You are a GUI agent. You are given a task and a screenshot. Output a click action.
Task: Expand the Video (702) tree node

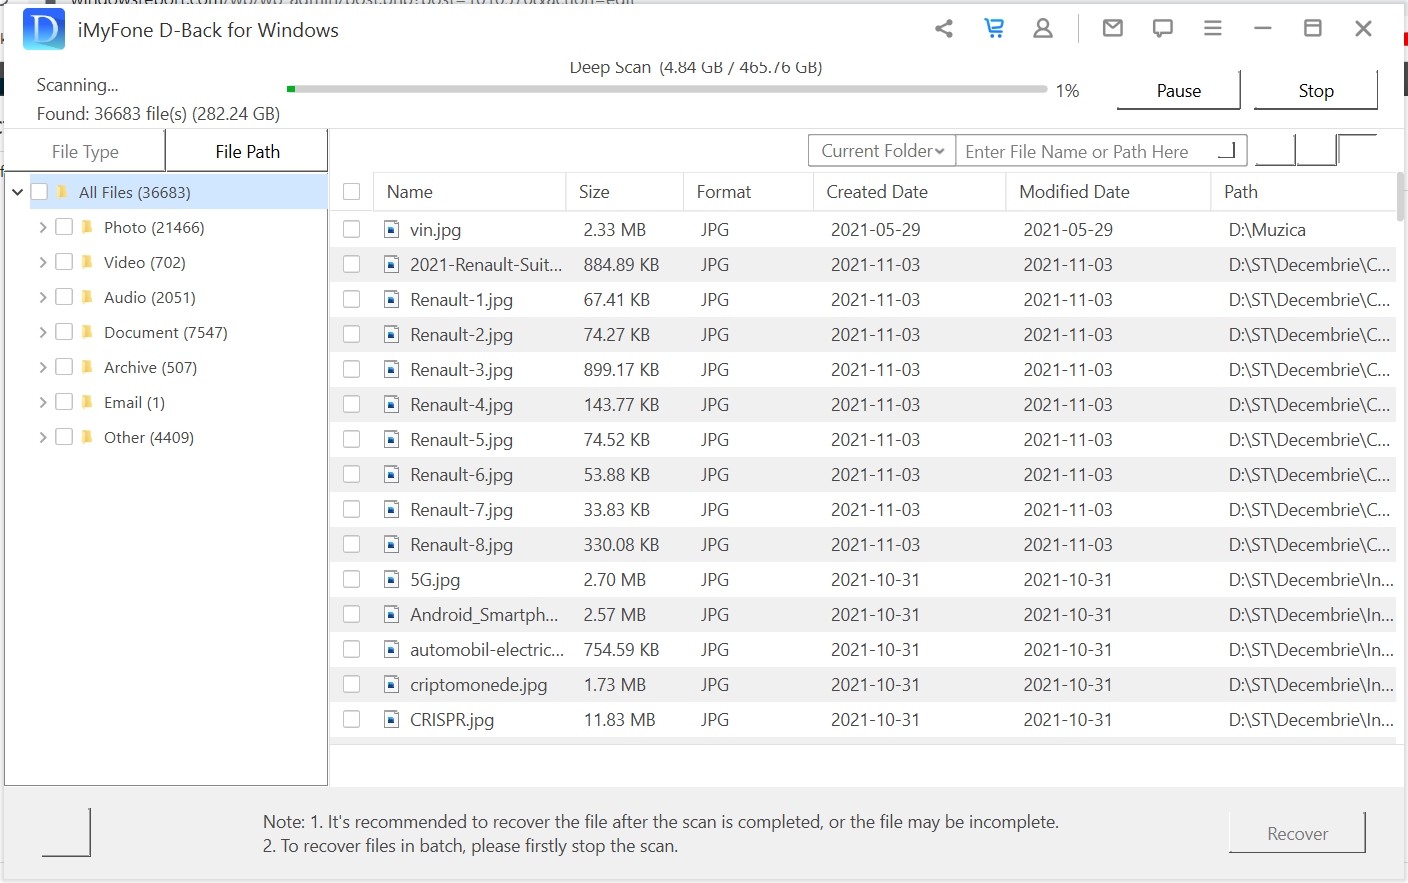[x=43, y=263]
